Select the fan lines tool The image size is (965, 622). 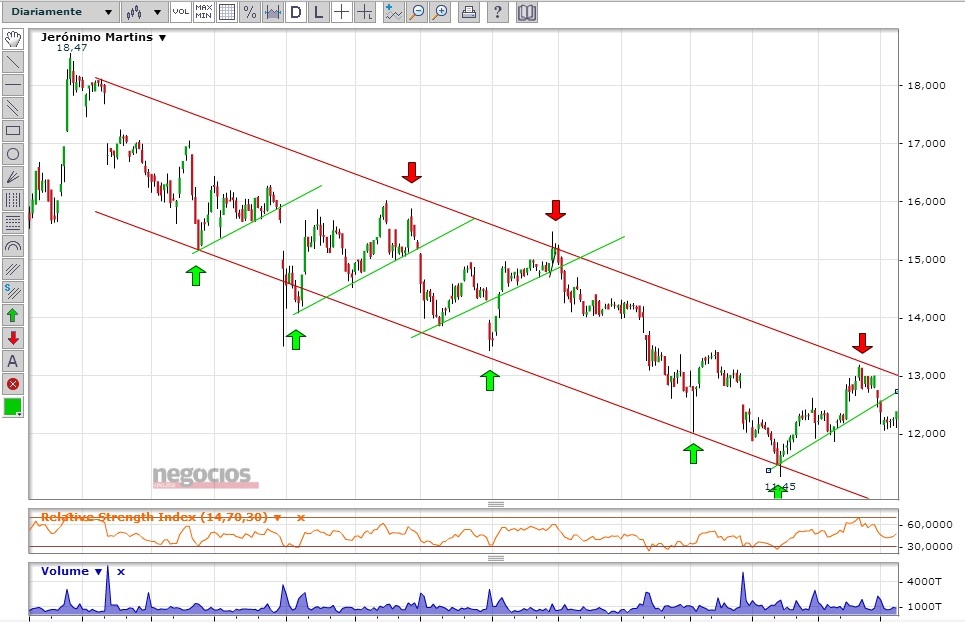click(x=13, y=177)
